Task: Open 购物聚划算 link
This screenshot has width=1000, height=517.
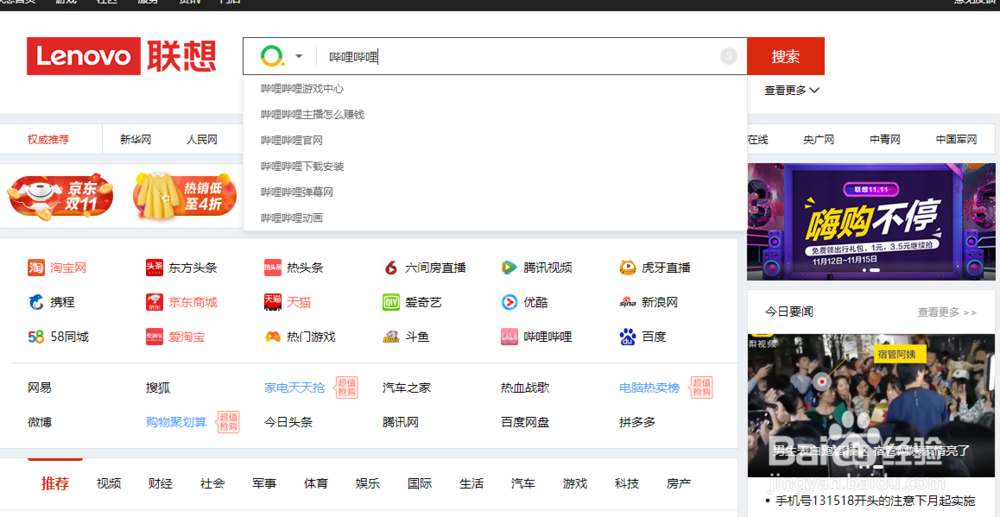Action: click(177, 422)
